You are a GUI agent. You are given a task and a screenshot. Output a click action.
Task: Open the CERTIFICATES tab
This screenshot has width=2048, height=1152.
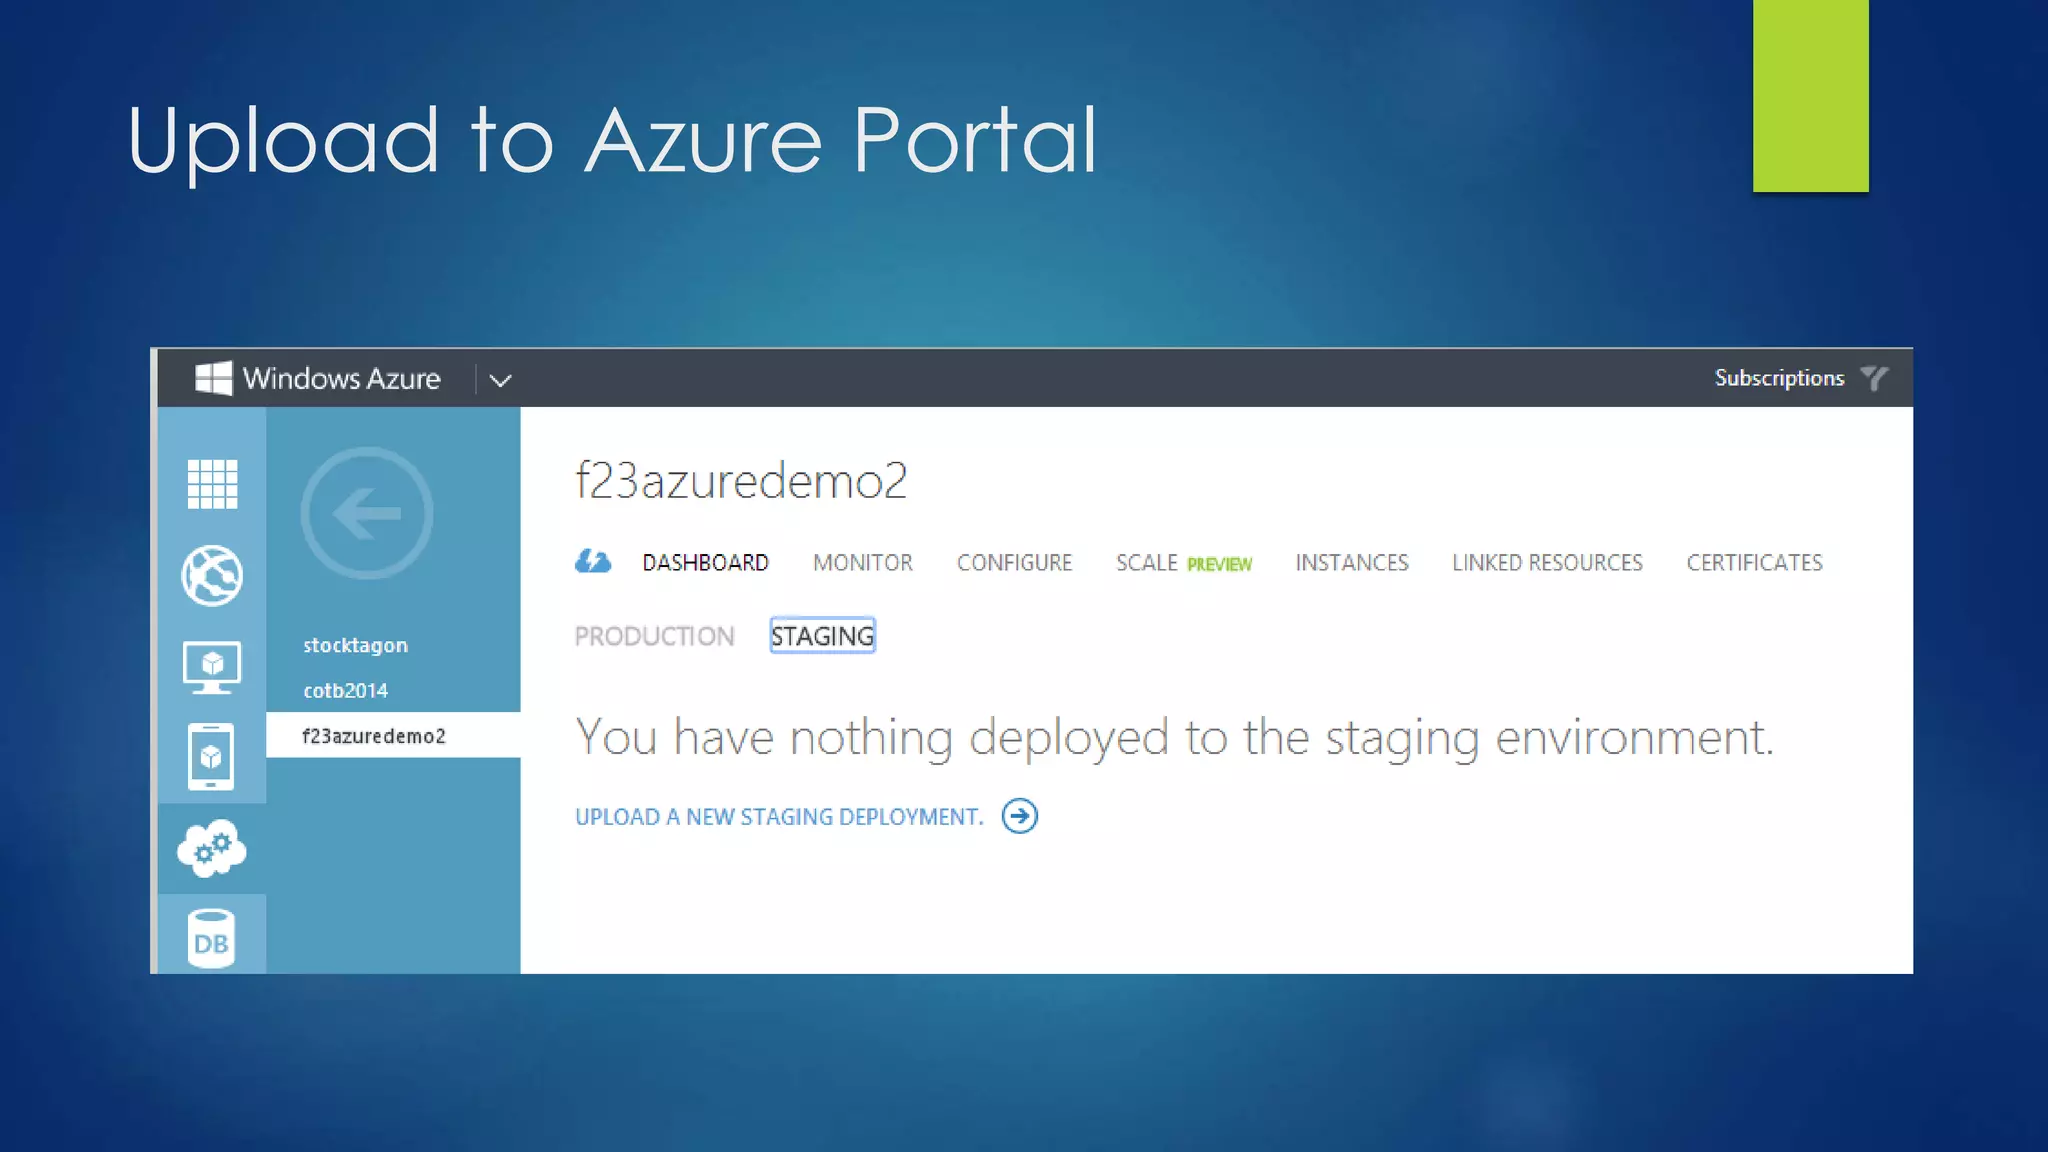pos(1754,563)
